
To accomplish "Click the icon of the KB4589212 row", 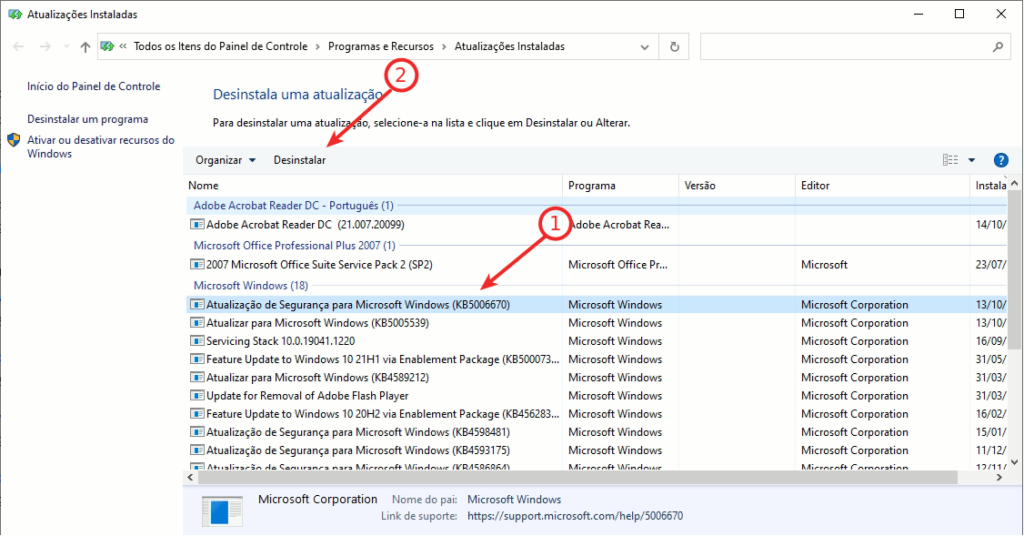I will 197,377.
